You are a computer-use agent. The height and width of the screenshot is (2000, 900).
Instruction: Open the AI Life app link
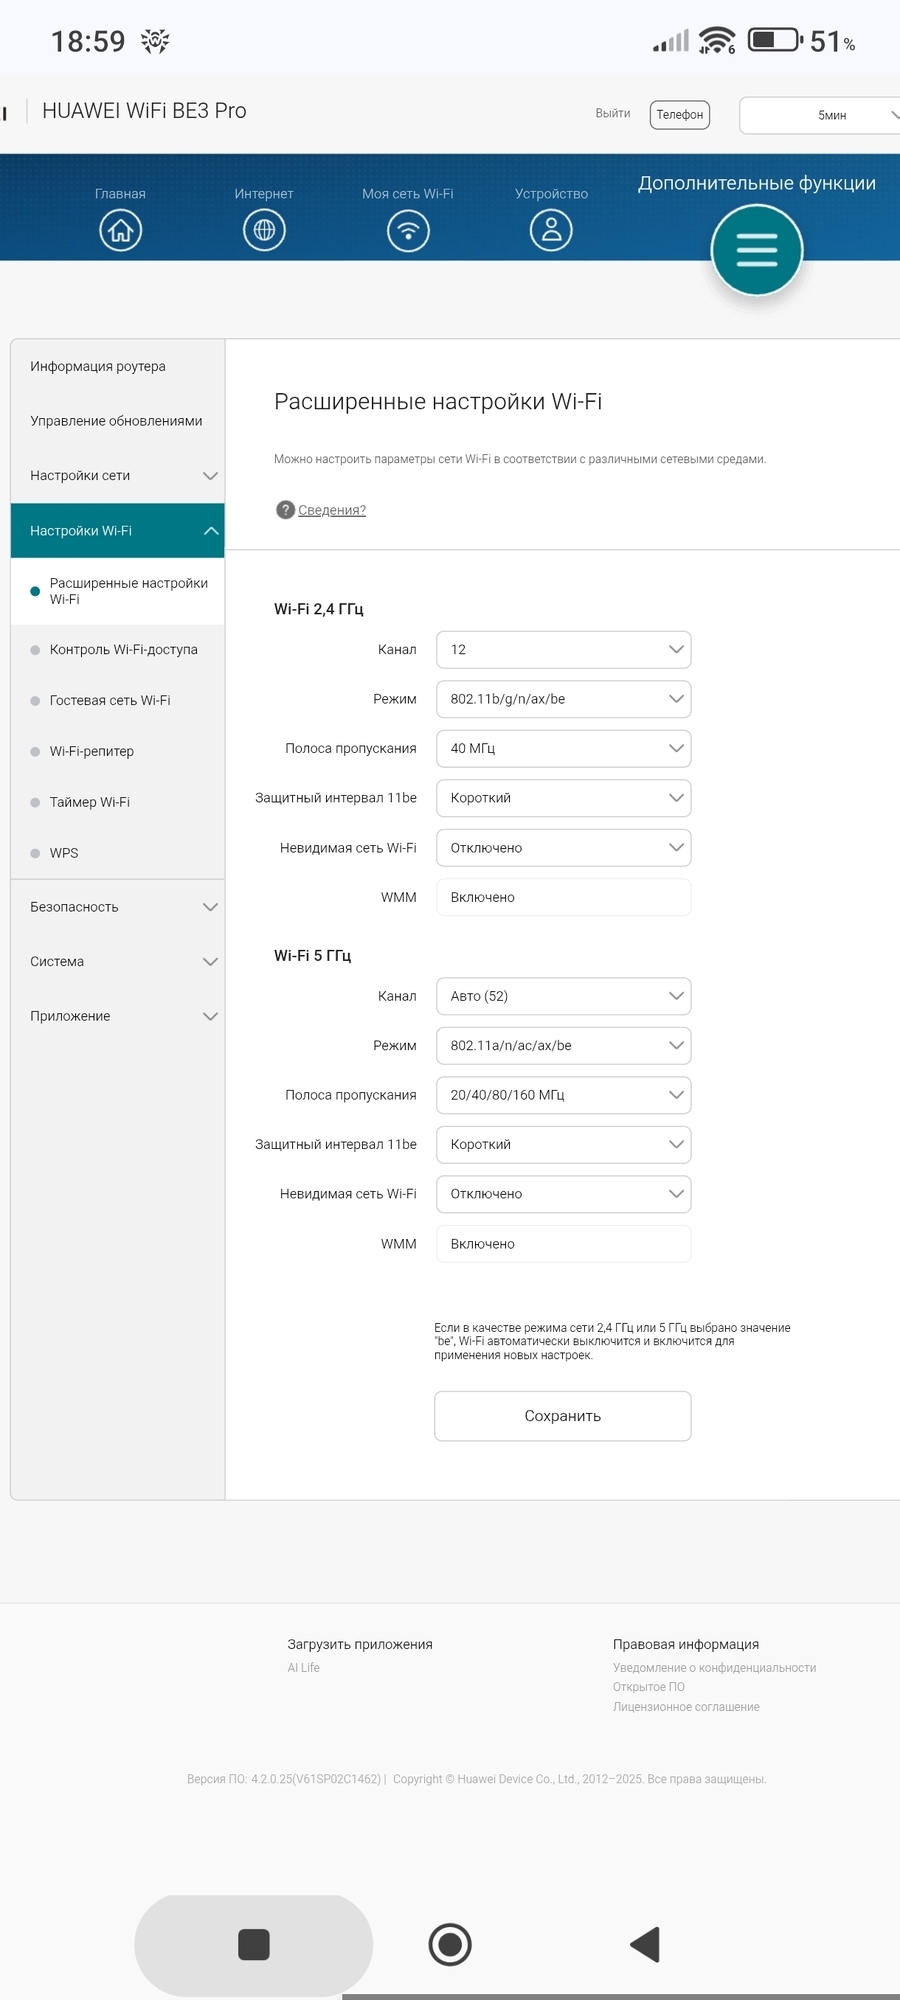point(304,1668)
